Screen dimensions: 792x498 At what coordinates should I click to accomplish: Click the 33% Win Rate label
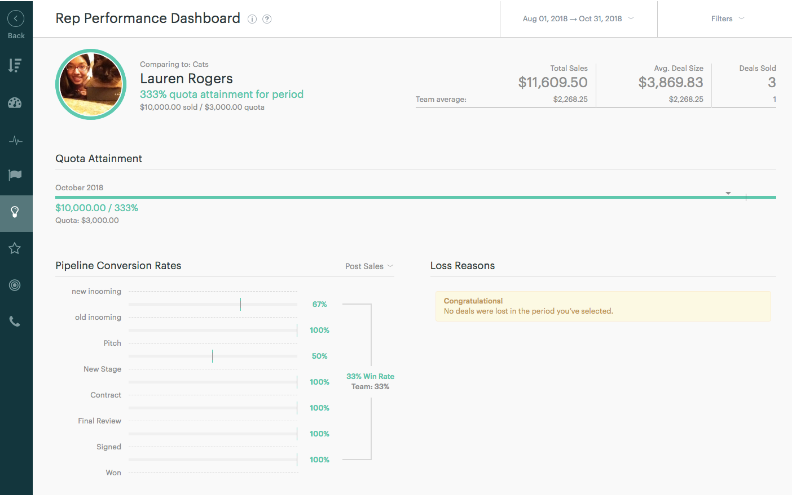tap(370, 377)
